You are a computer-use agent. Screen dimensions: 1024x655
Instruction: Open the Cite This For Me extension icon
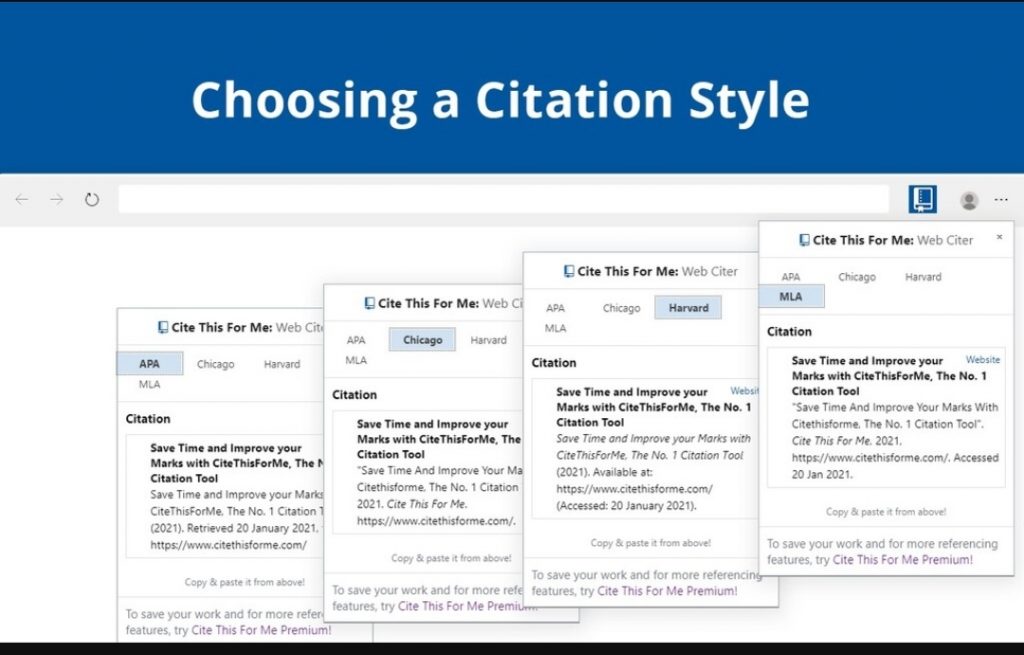click(922, 199)
